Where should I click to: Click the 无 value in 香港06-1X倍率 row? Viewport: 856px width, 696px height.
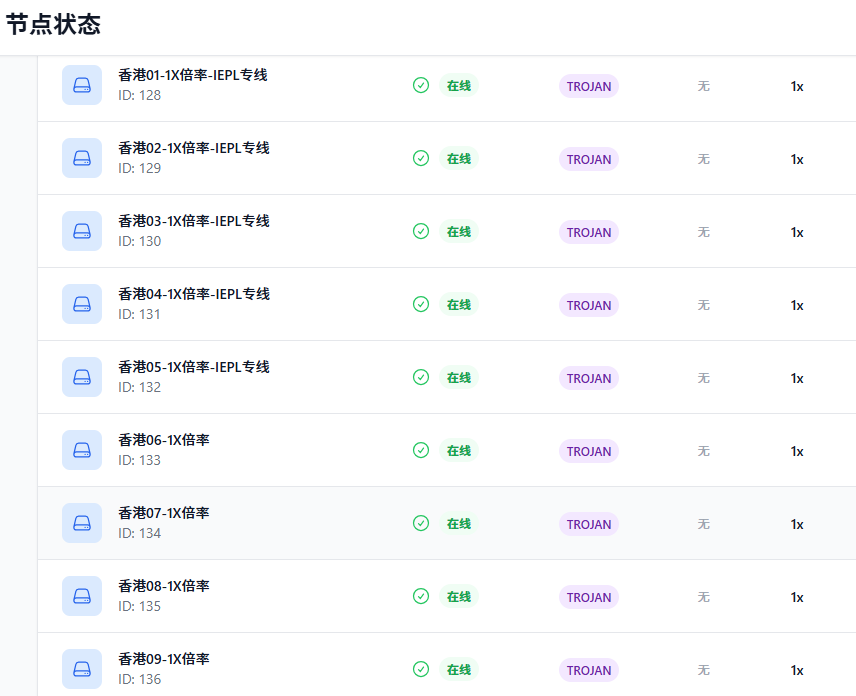pyautogui.click(x=703, y=451)
